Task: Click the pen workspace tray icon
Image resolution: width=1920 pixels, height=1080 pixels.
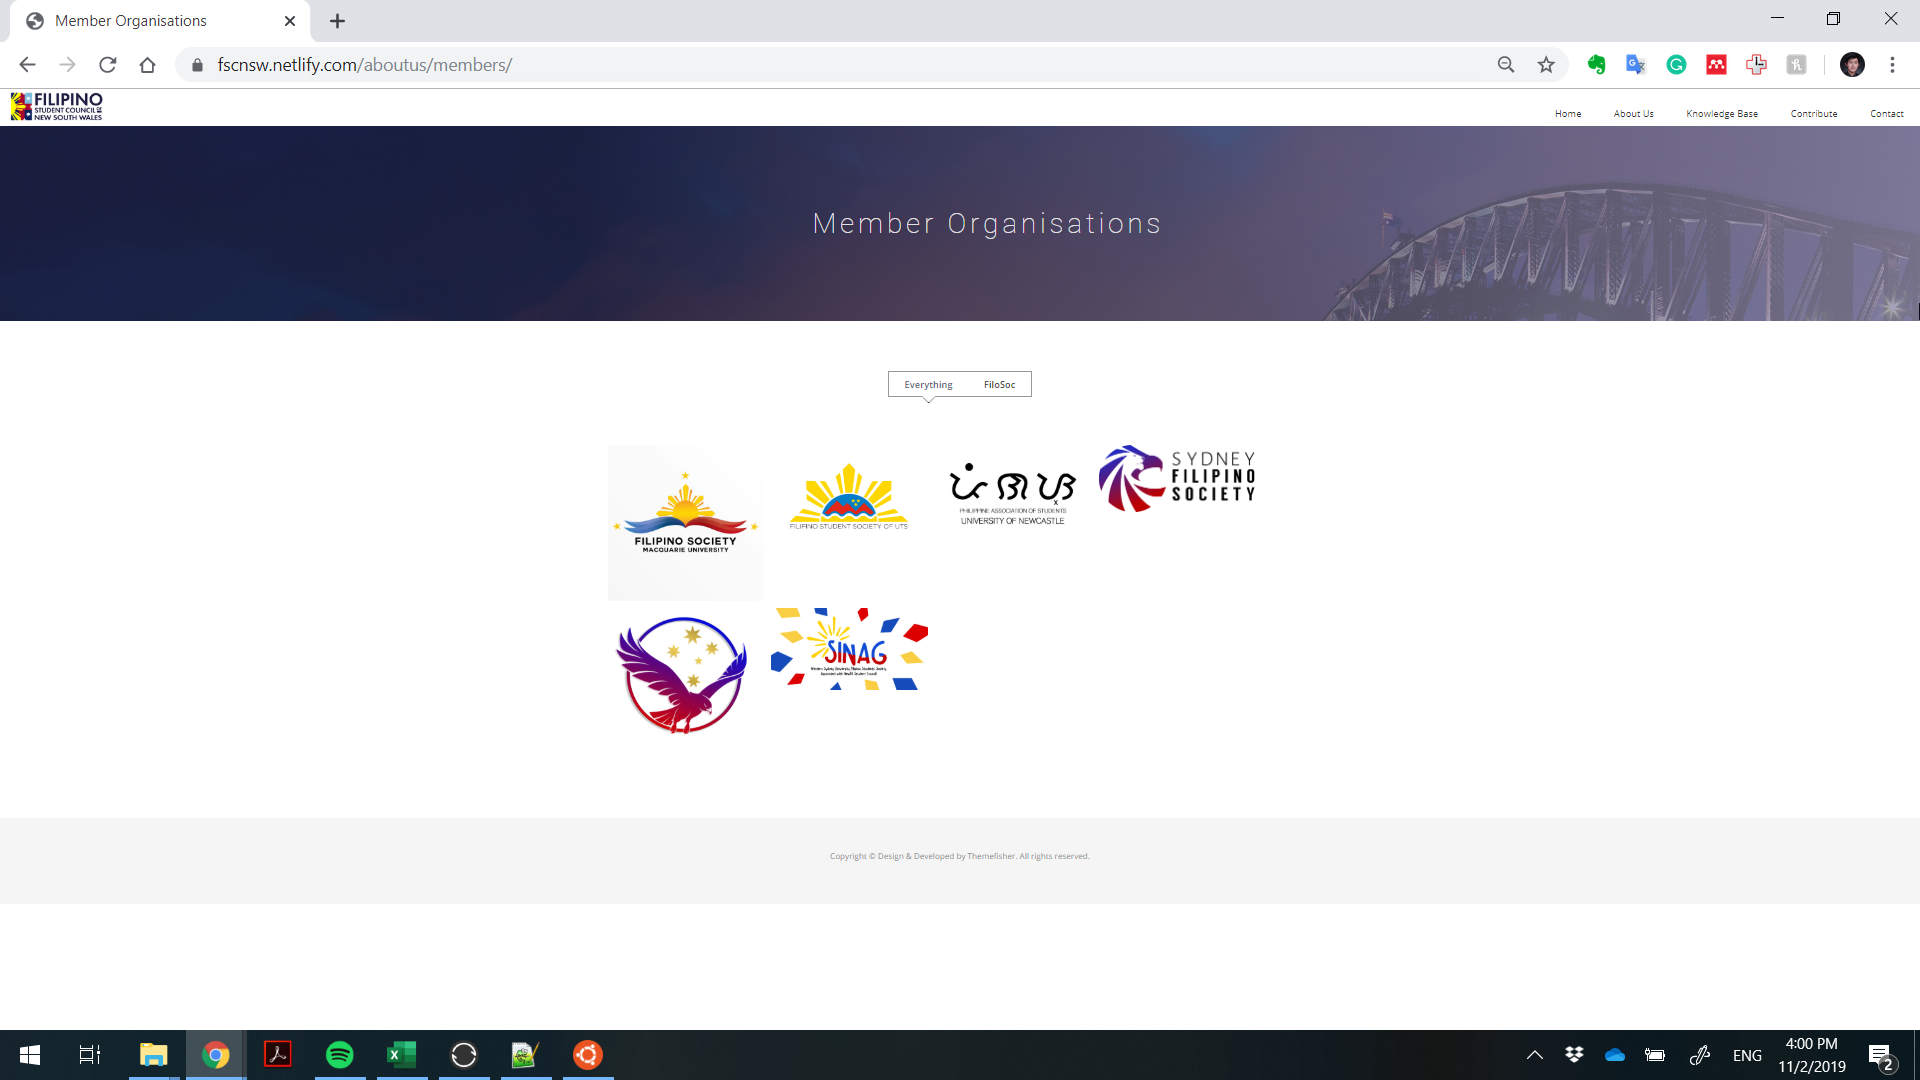Action: pyautogui.click(x=1699, y=1055)
